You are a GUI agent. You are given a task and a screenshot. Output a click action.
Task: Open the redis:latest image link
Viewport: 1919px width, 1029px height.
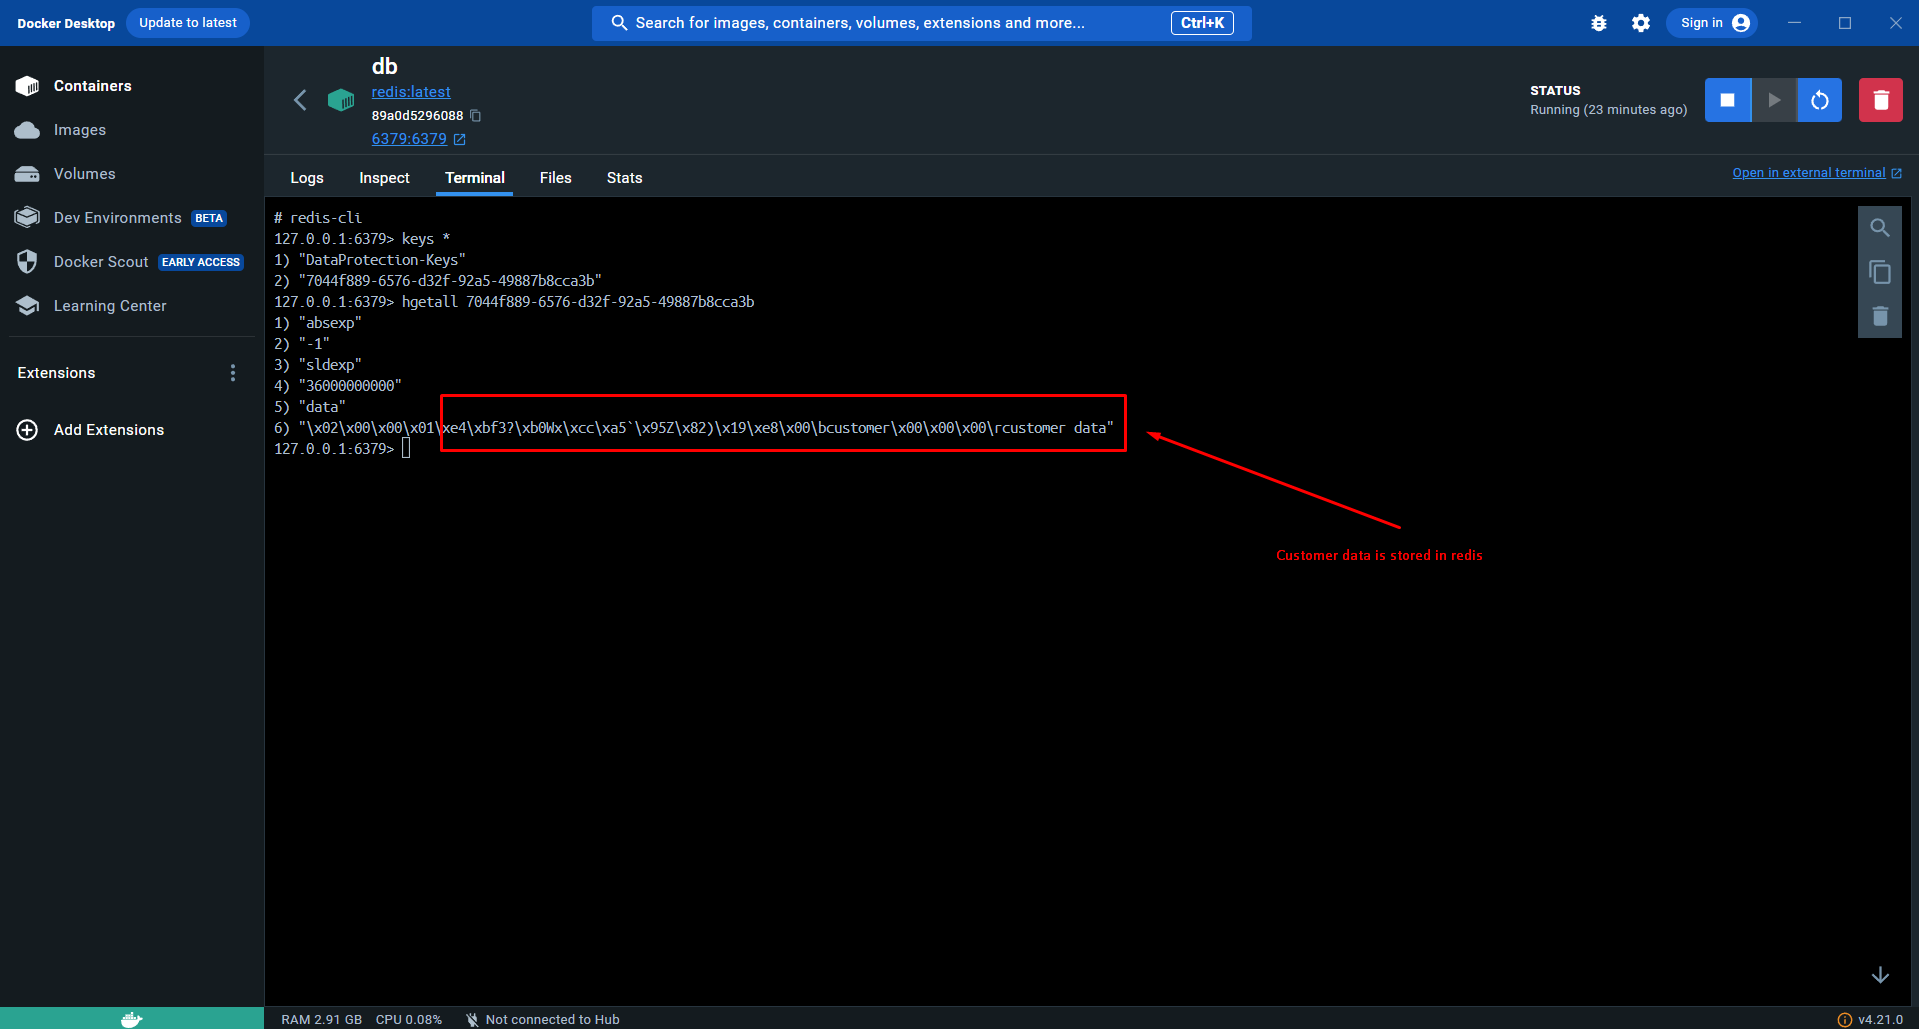411,91
